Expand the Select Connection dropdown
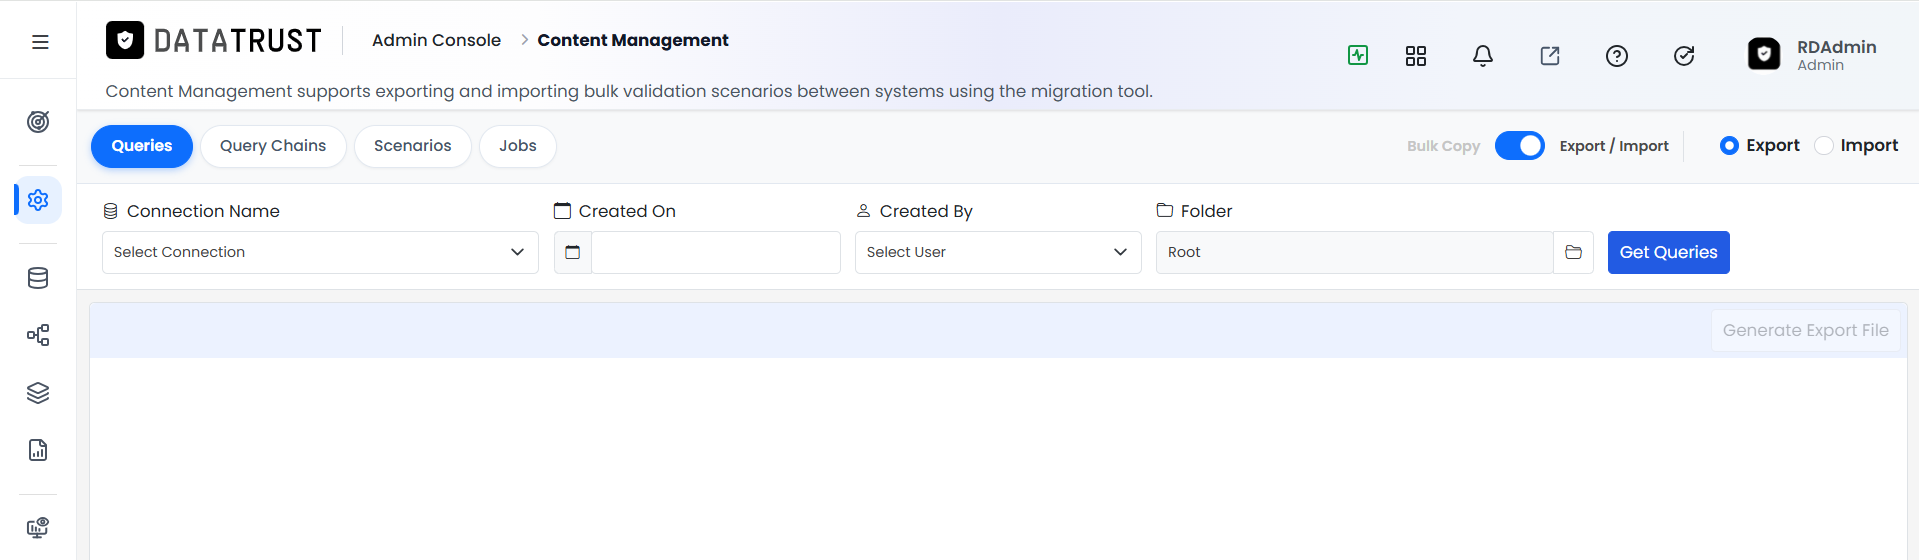This screenshot has width=1919, height=560. 320,252
